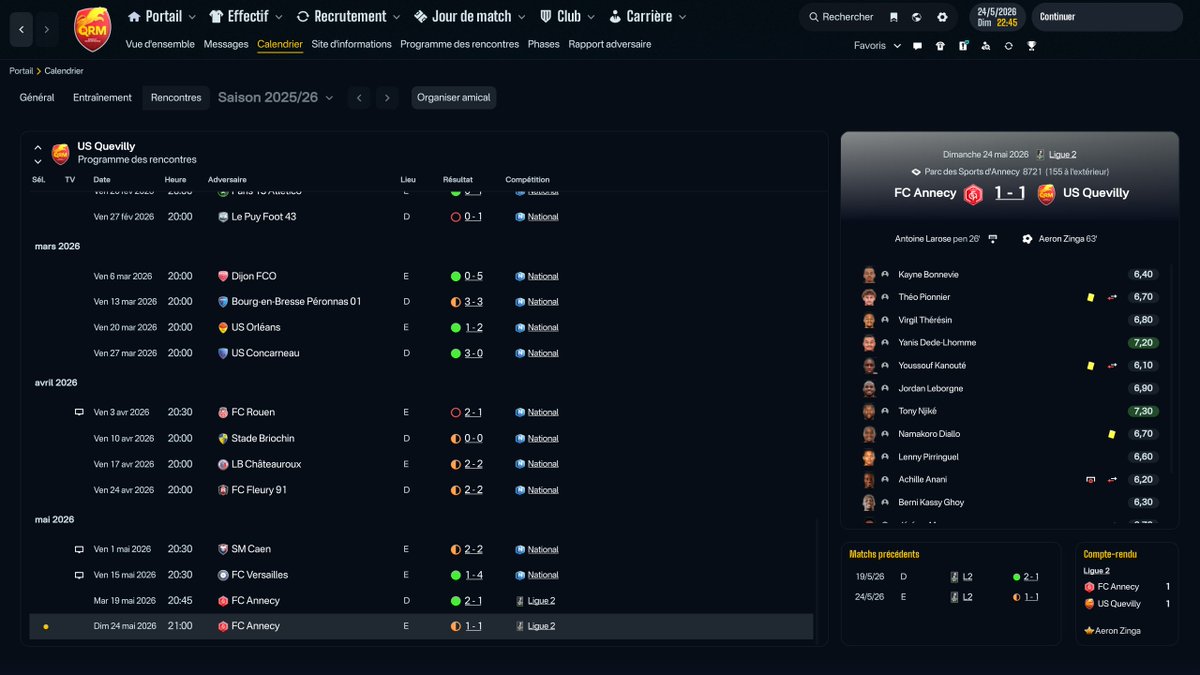Click the date display 24/5/2026 Dim 22:45
This screenshot has width=1200, height=675.
(998, 17)
